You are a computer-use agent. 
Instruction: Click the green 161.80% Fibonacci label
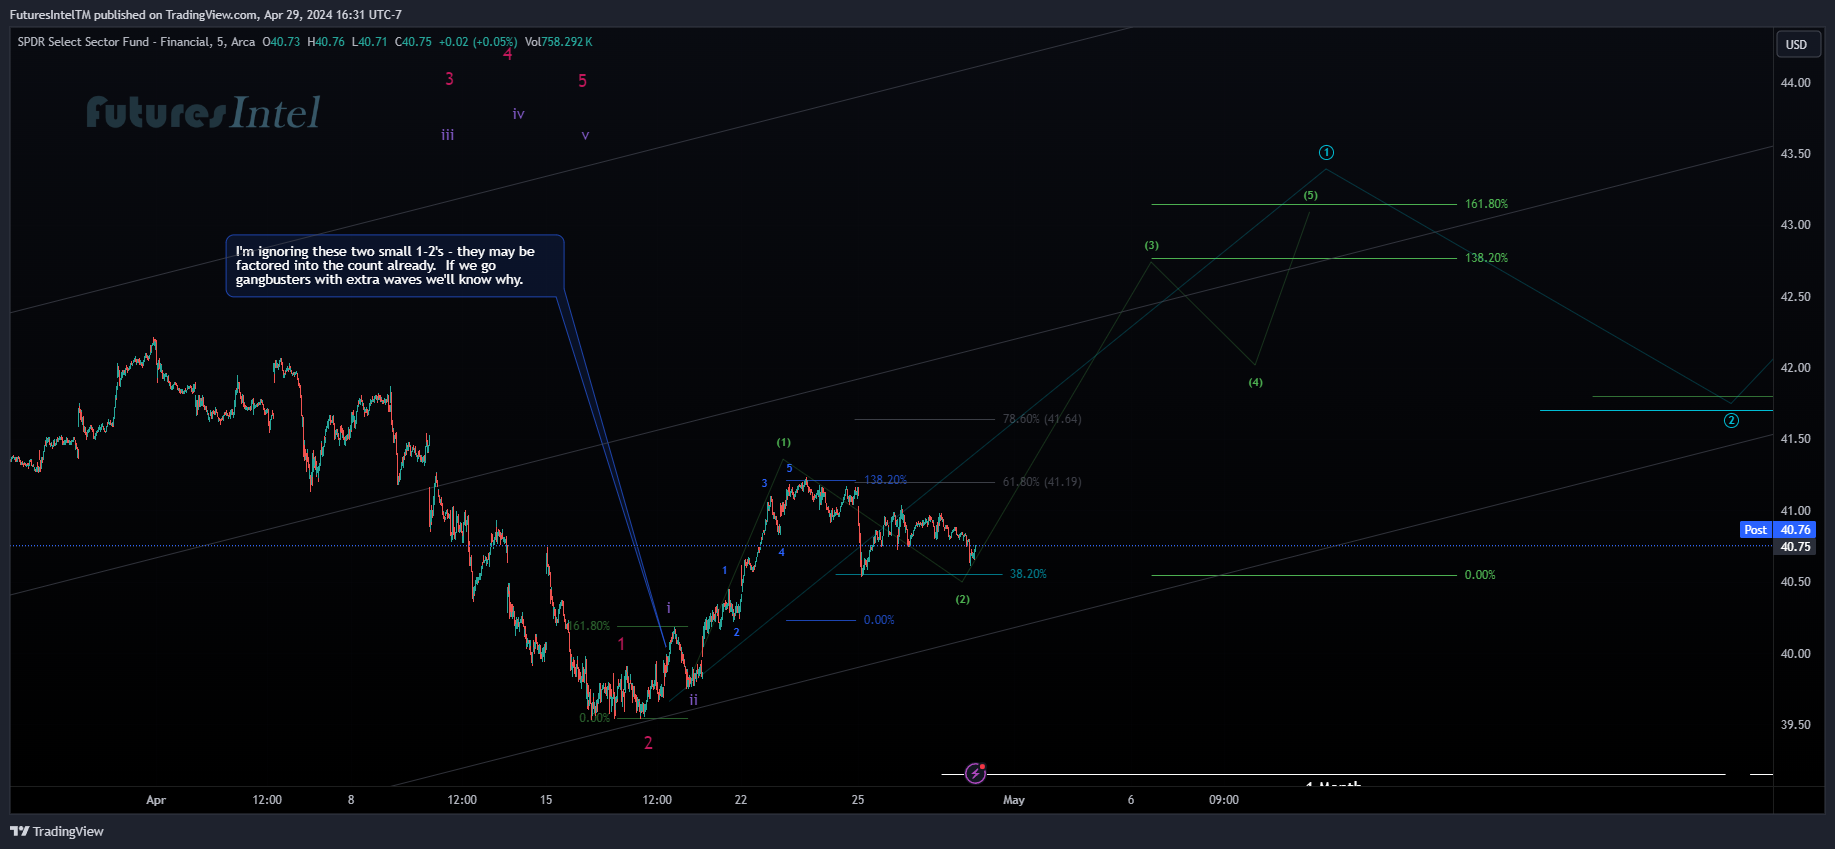pos(1486,204)
